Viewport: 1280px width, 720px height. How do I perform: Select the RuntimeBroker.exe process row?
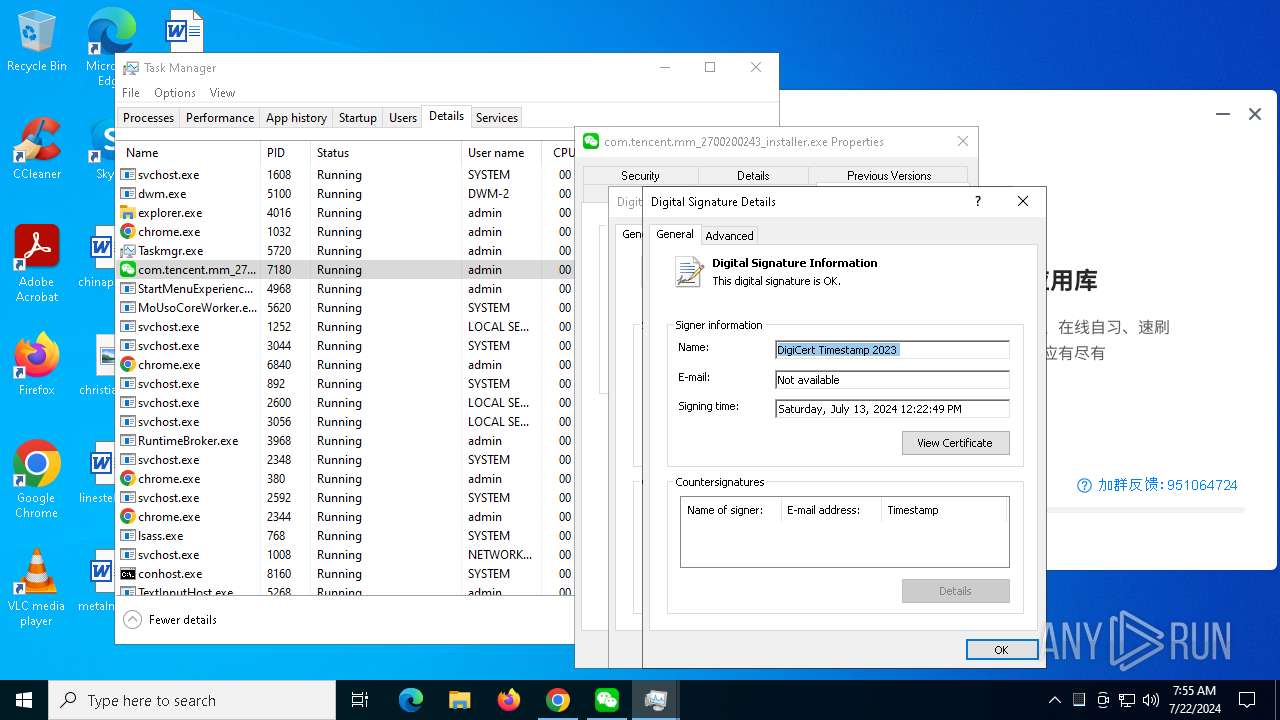(345, 441)
